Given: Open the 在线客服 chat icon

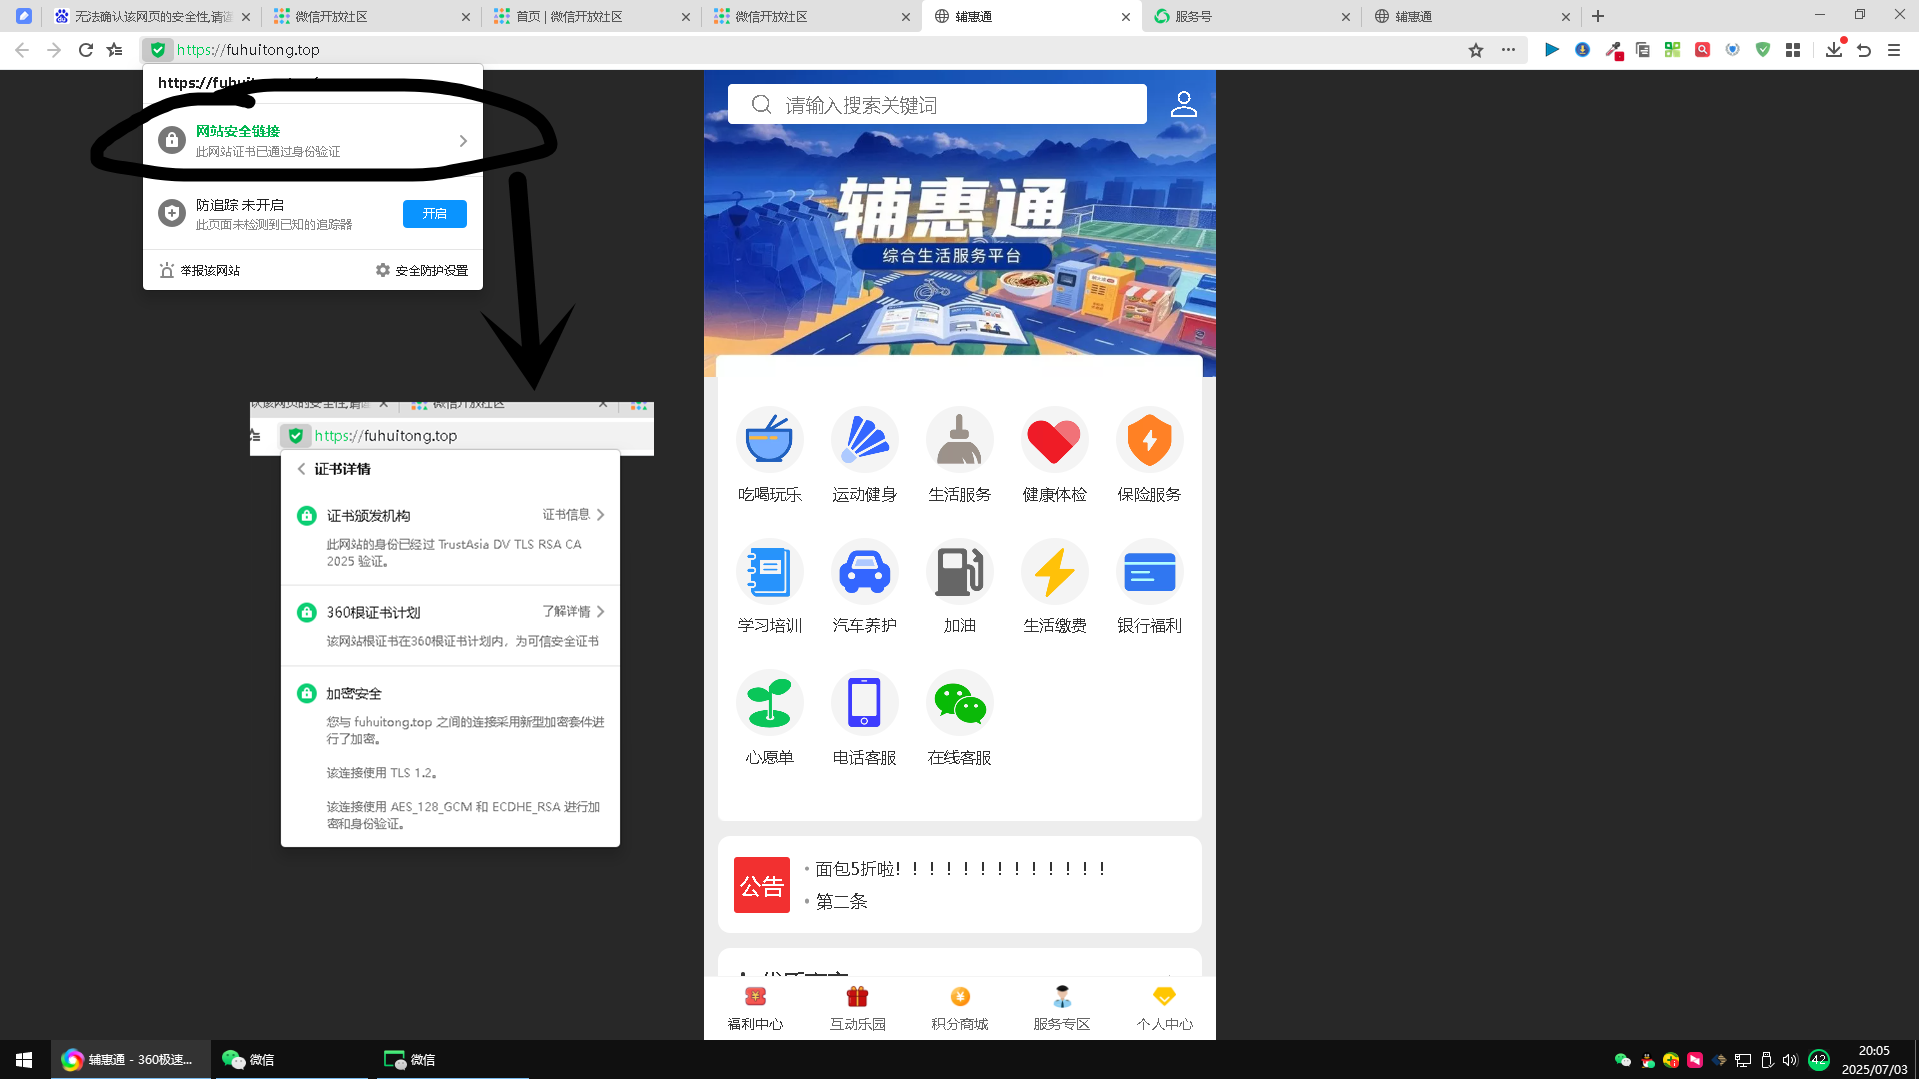Looking at the screenshot, I should 959,703.
